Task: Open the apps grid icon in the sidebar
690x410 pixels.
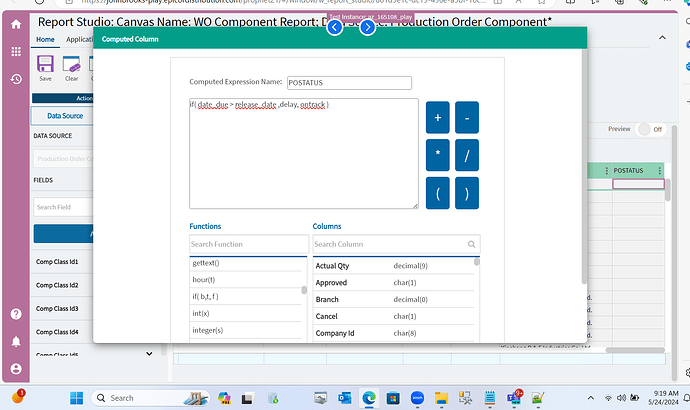Action: click(16, 51)
